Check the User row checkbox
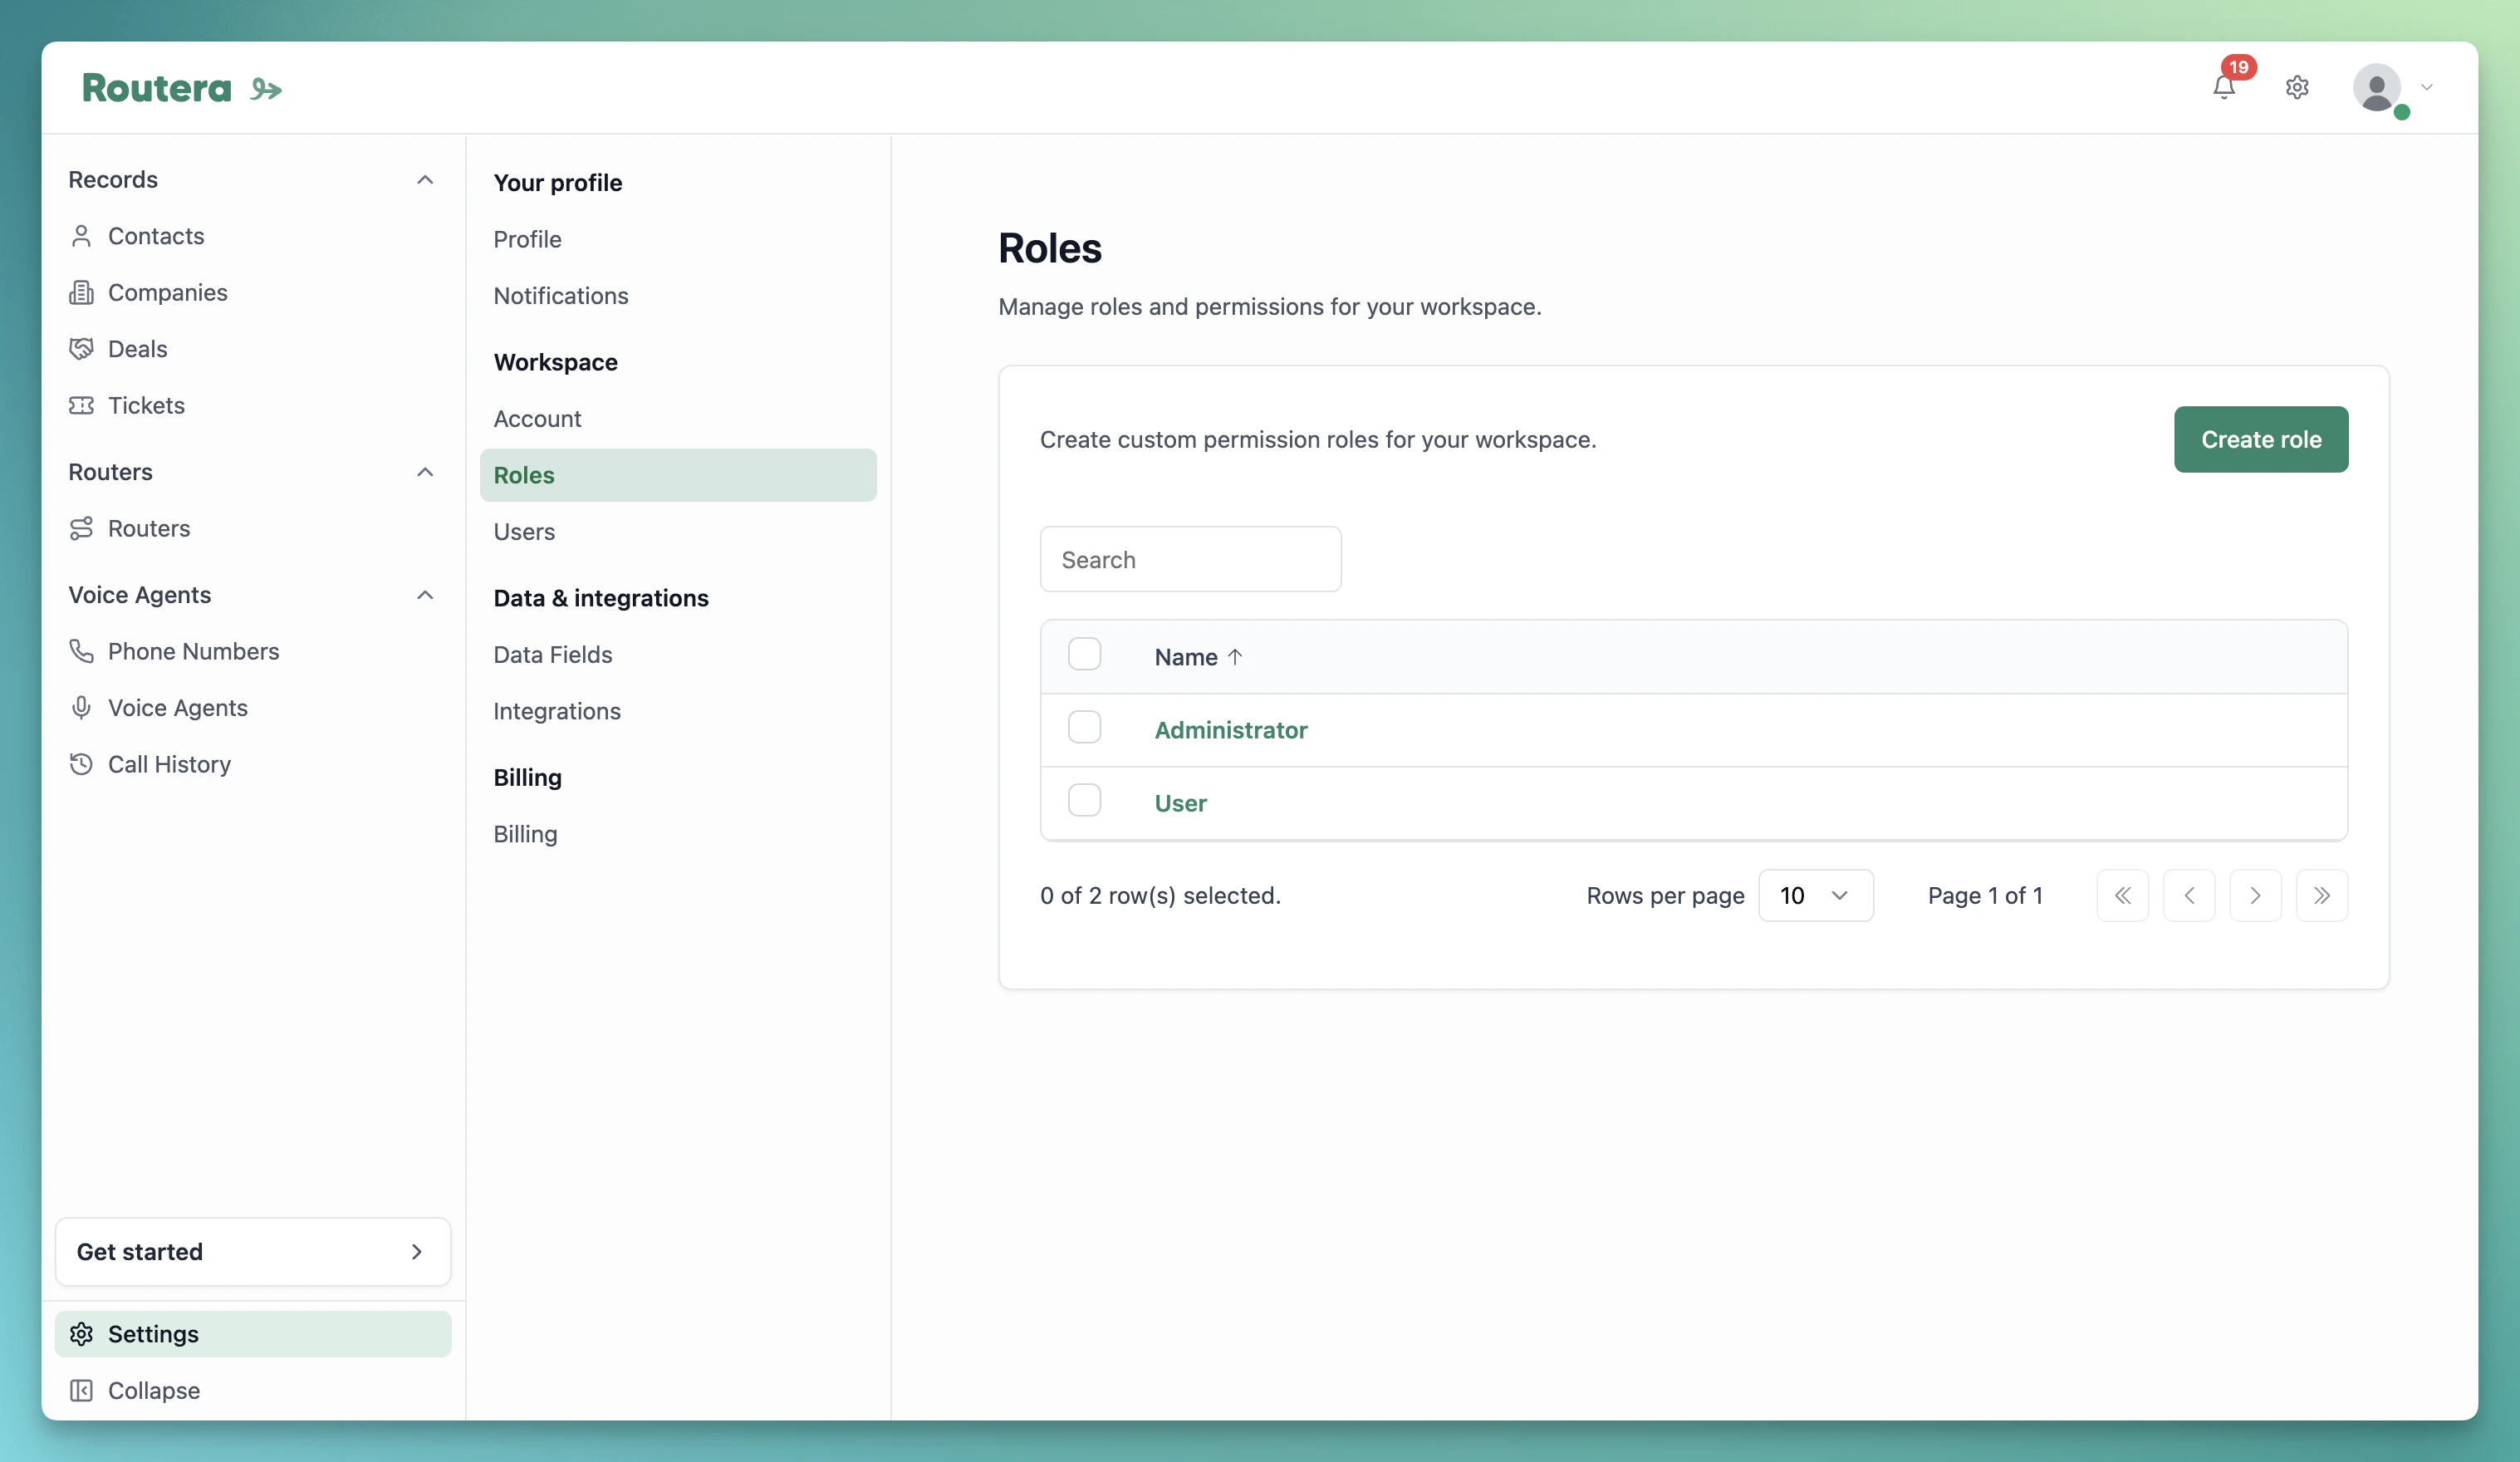 [1084, 800]
